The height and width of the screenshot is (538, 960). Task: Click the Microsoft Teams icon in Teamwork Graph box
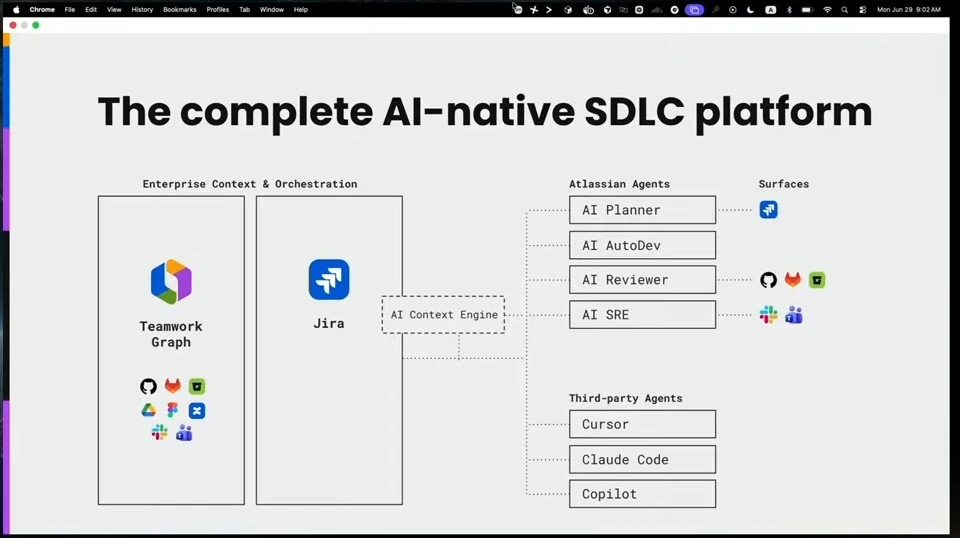point(184,433)
